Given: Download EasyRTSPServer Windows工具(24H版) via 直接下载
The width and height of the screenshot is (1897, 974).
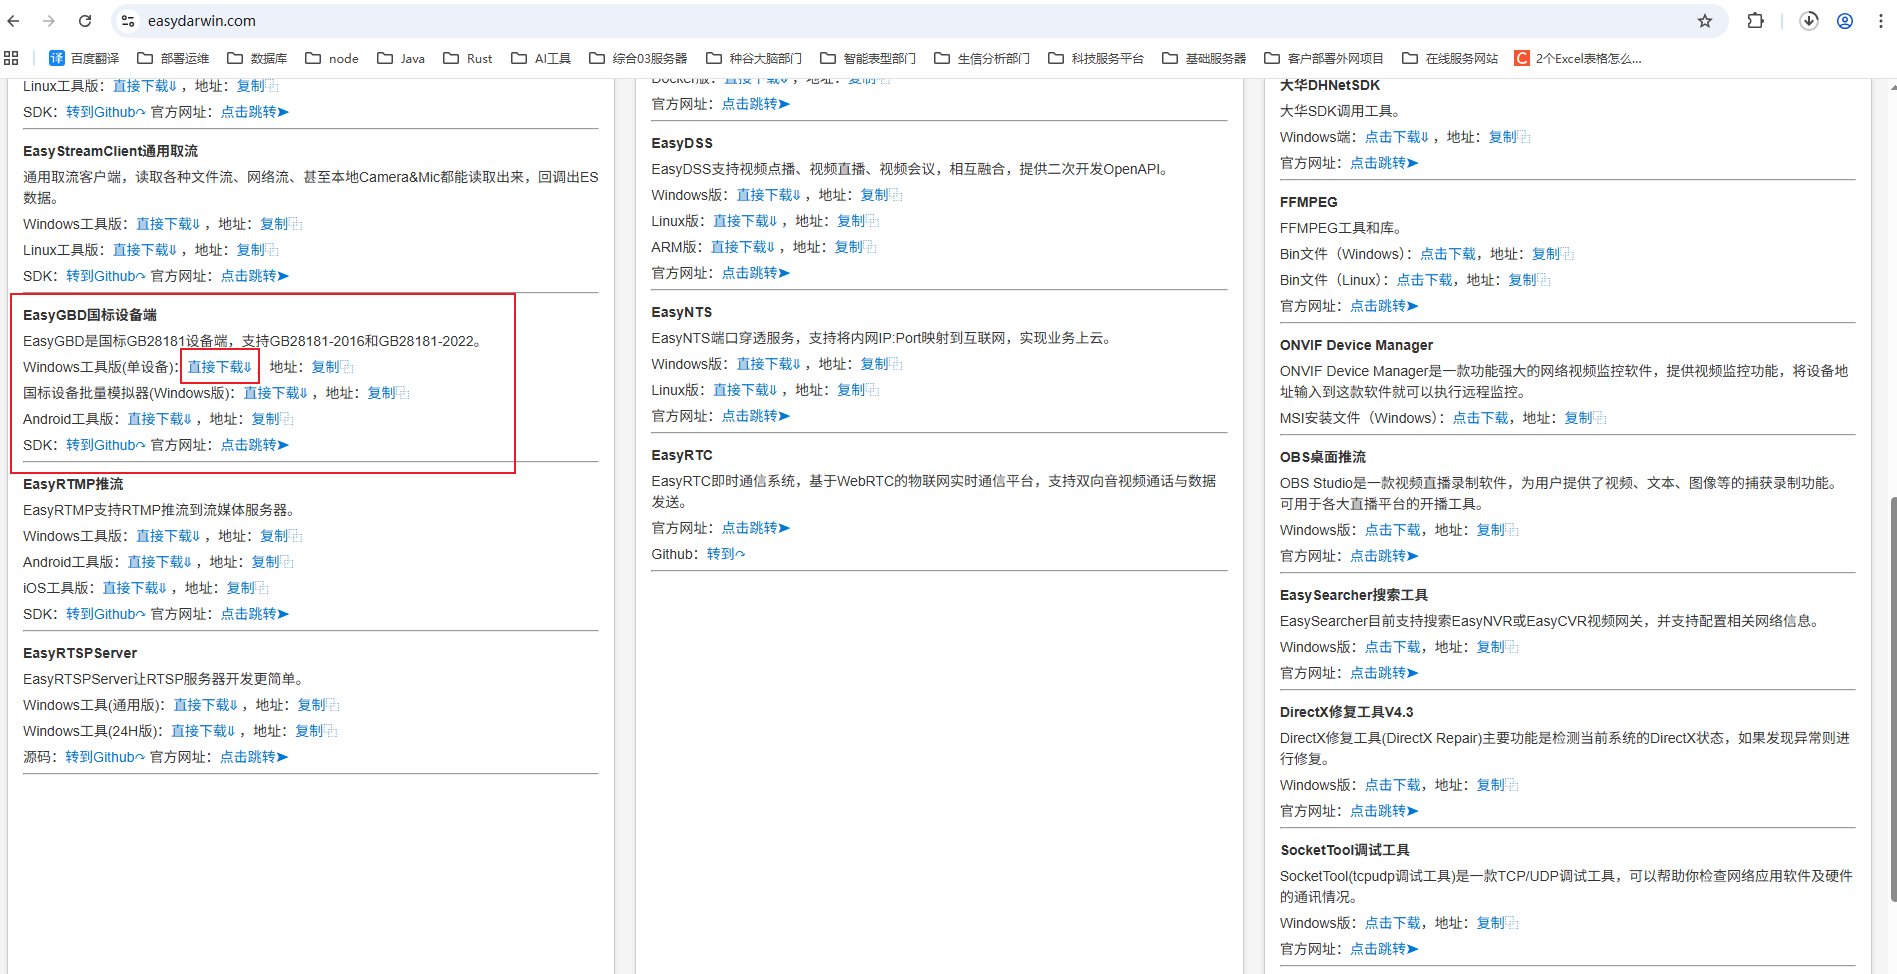Looking at the screenshot, I should (x=204, y=731).
